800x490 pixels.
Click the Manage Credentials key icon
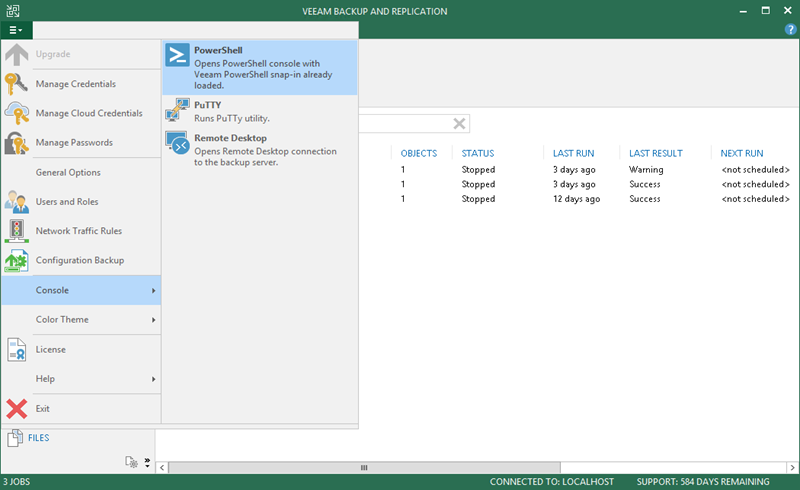[x=16, y=84]
